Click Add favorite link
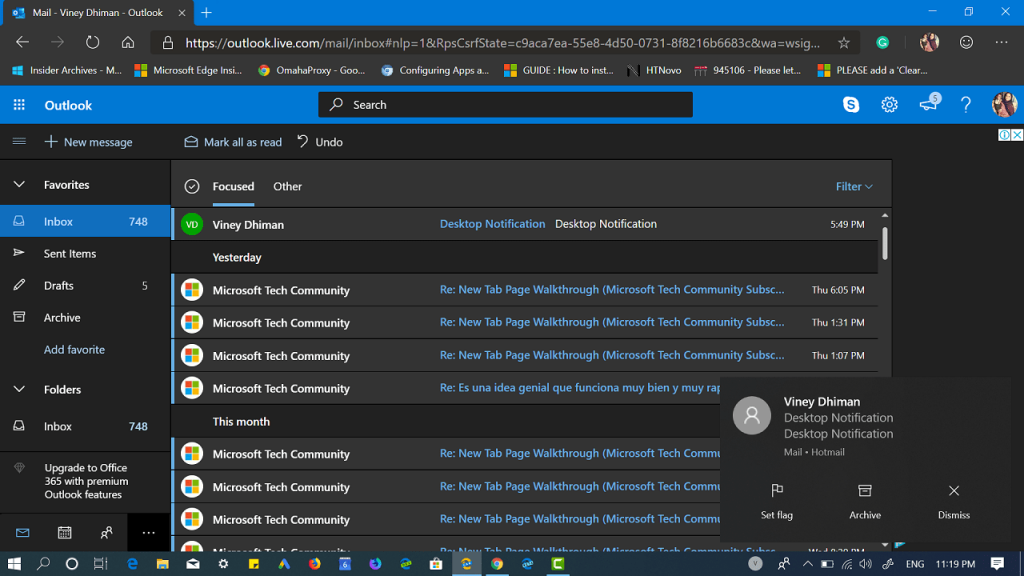Image resolution: width=1024 pixels, height=576 pixels. [x=74, y=349]
